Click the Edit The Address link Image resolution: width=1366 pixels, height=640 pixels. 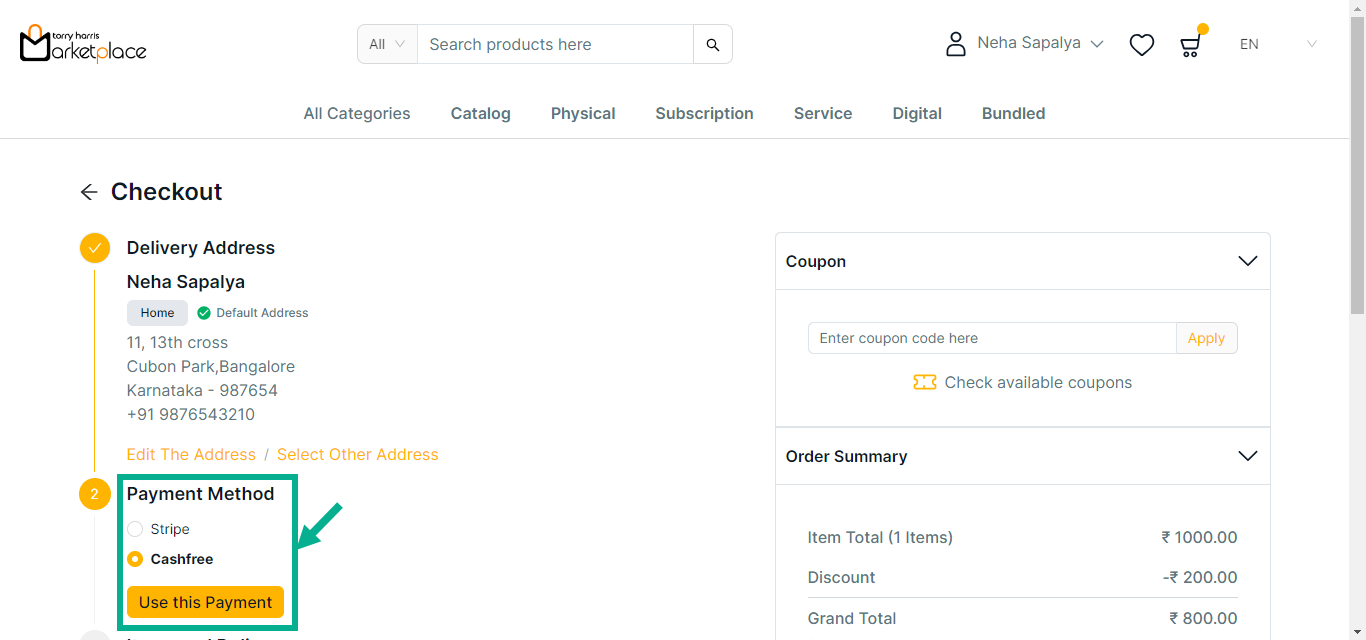point(191,454)
